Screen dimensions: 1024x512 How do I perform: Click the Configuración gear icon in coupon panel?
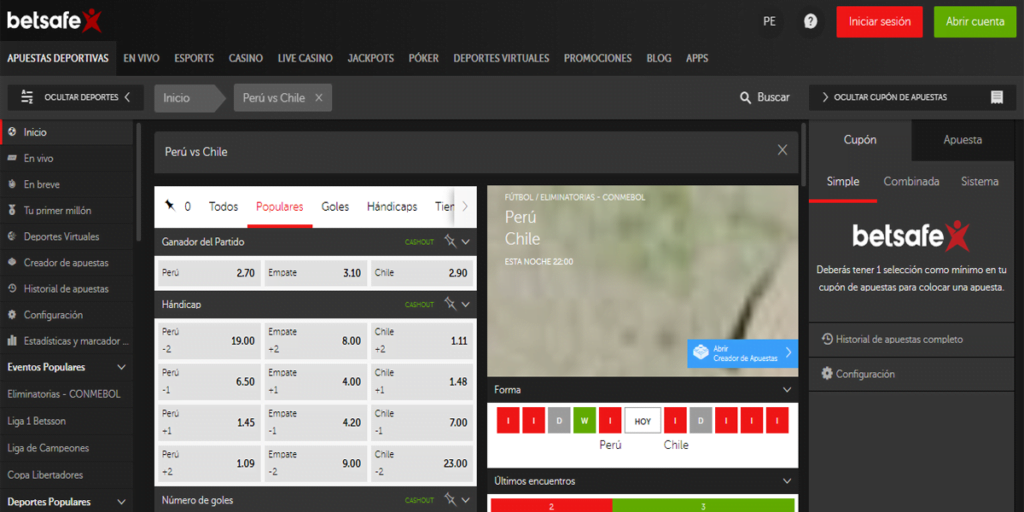click(x=827, y=373)
